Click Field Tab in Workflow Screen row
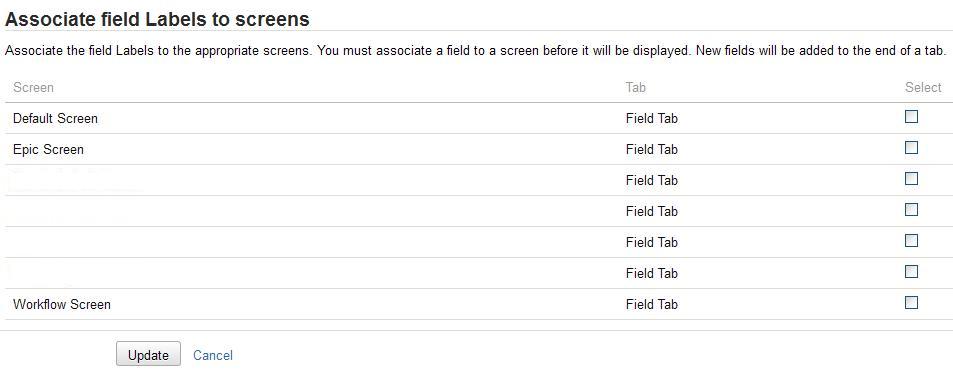The height and width of the screenshot is (375, 953). [x=652, y=304]
